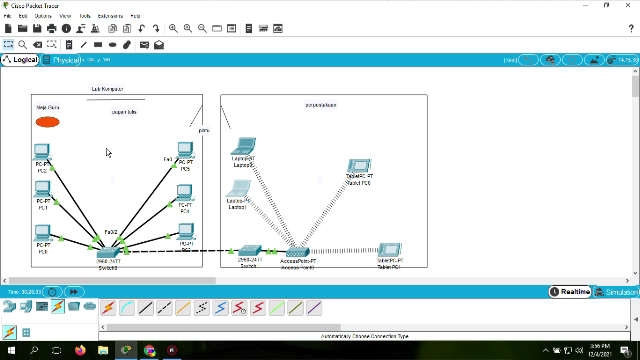640x360 pixels.
Task: Switch to Realtime mode
Action: [x=570, y=292]
